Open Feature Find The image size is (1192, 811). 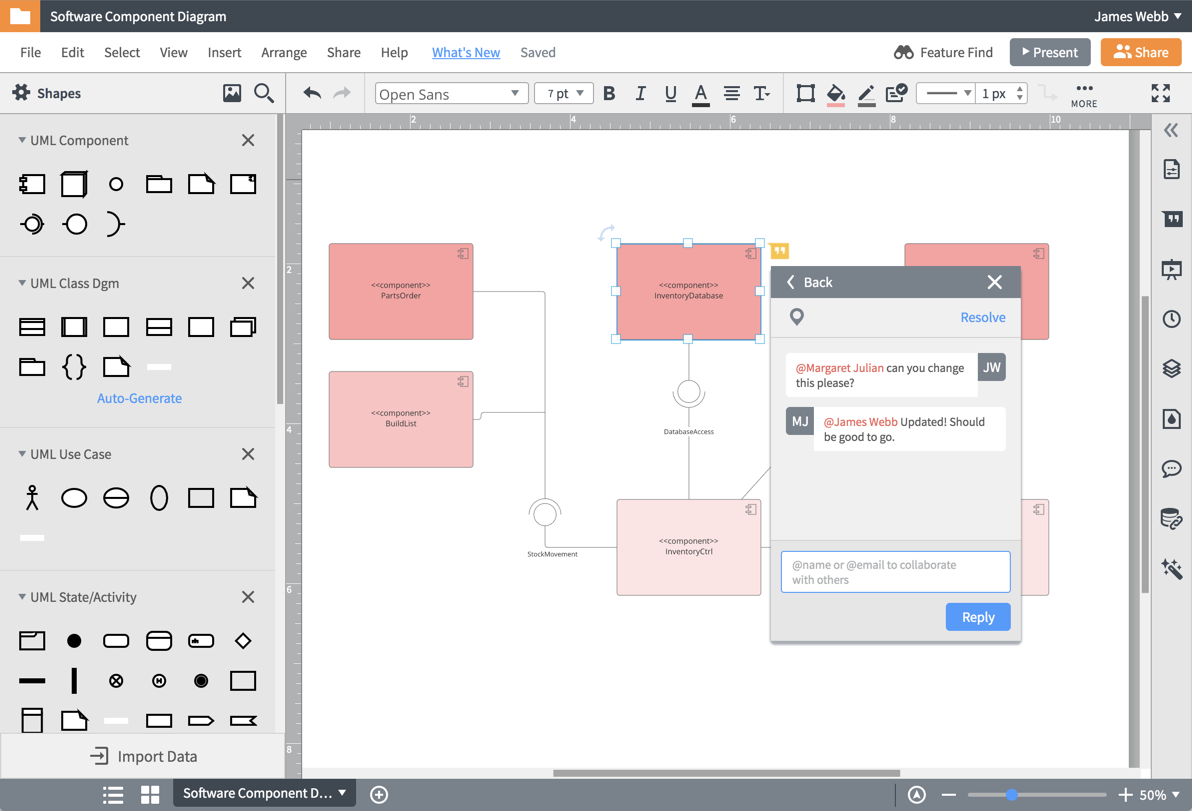tap(941, 52)
